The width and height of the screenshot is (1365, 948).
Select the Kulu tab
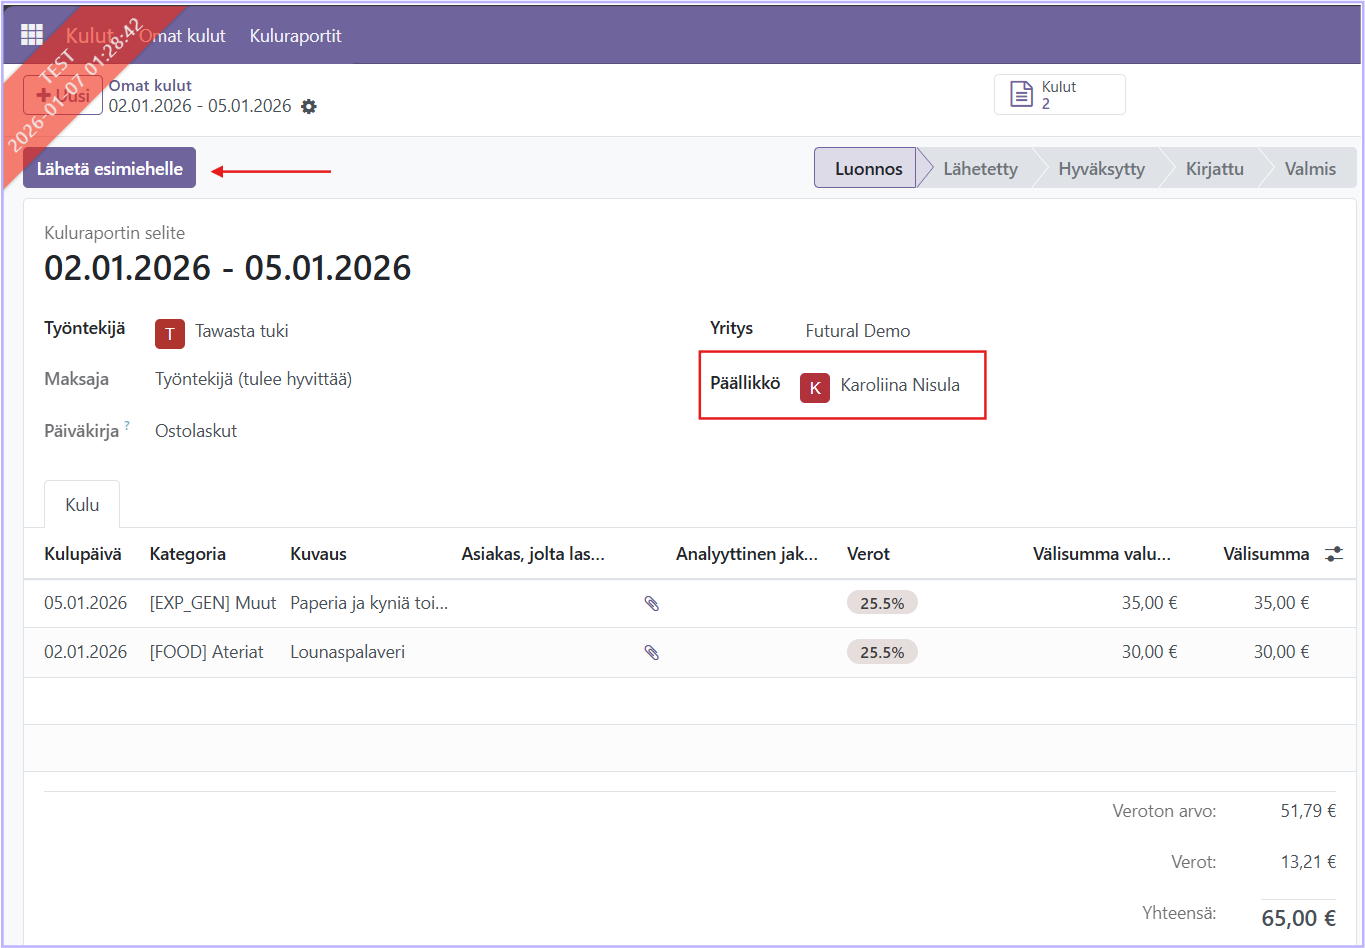[x=82, y=505]
